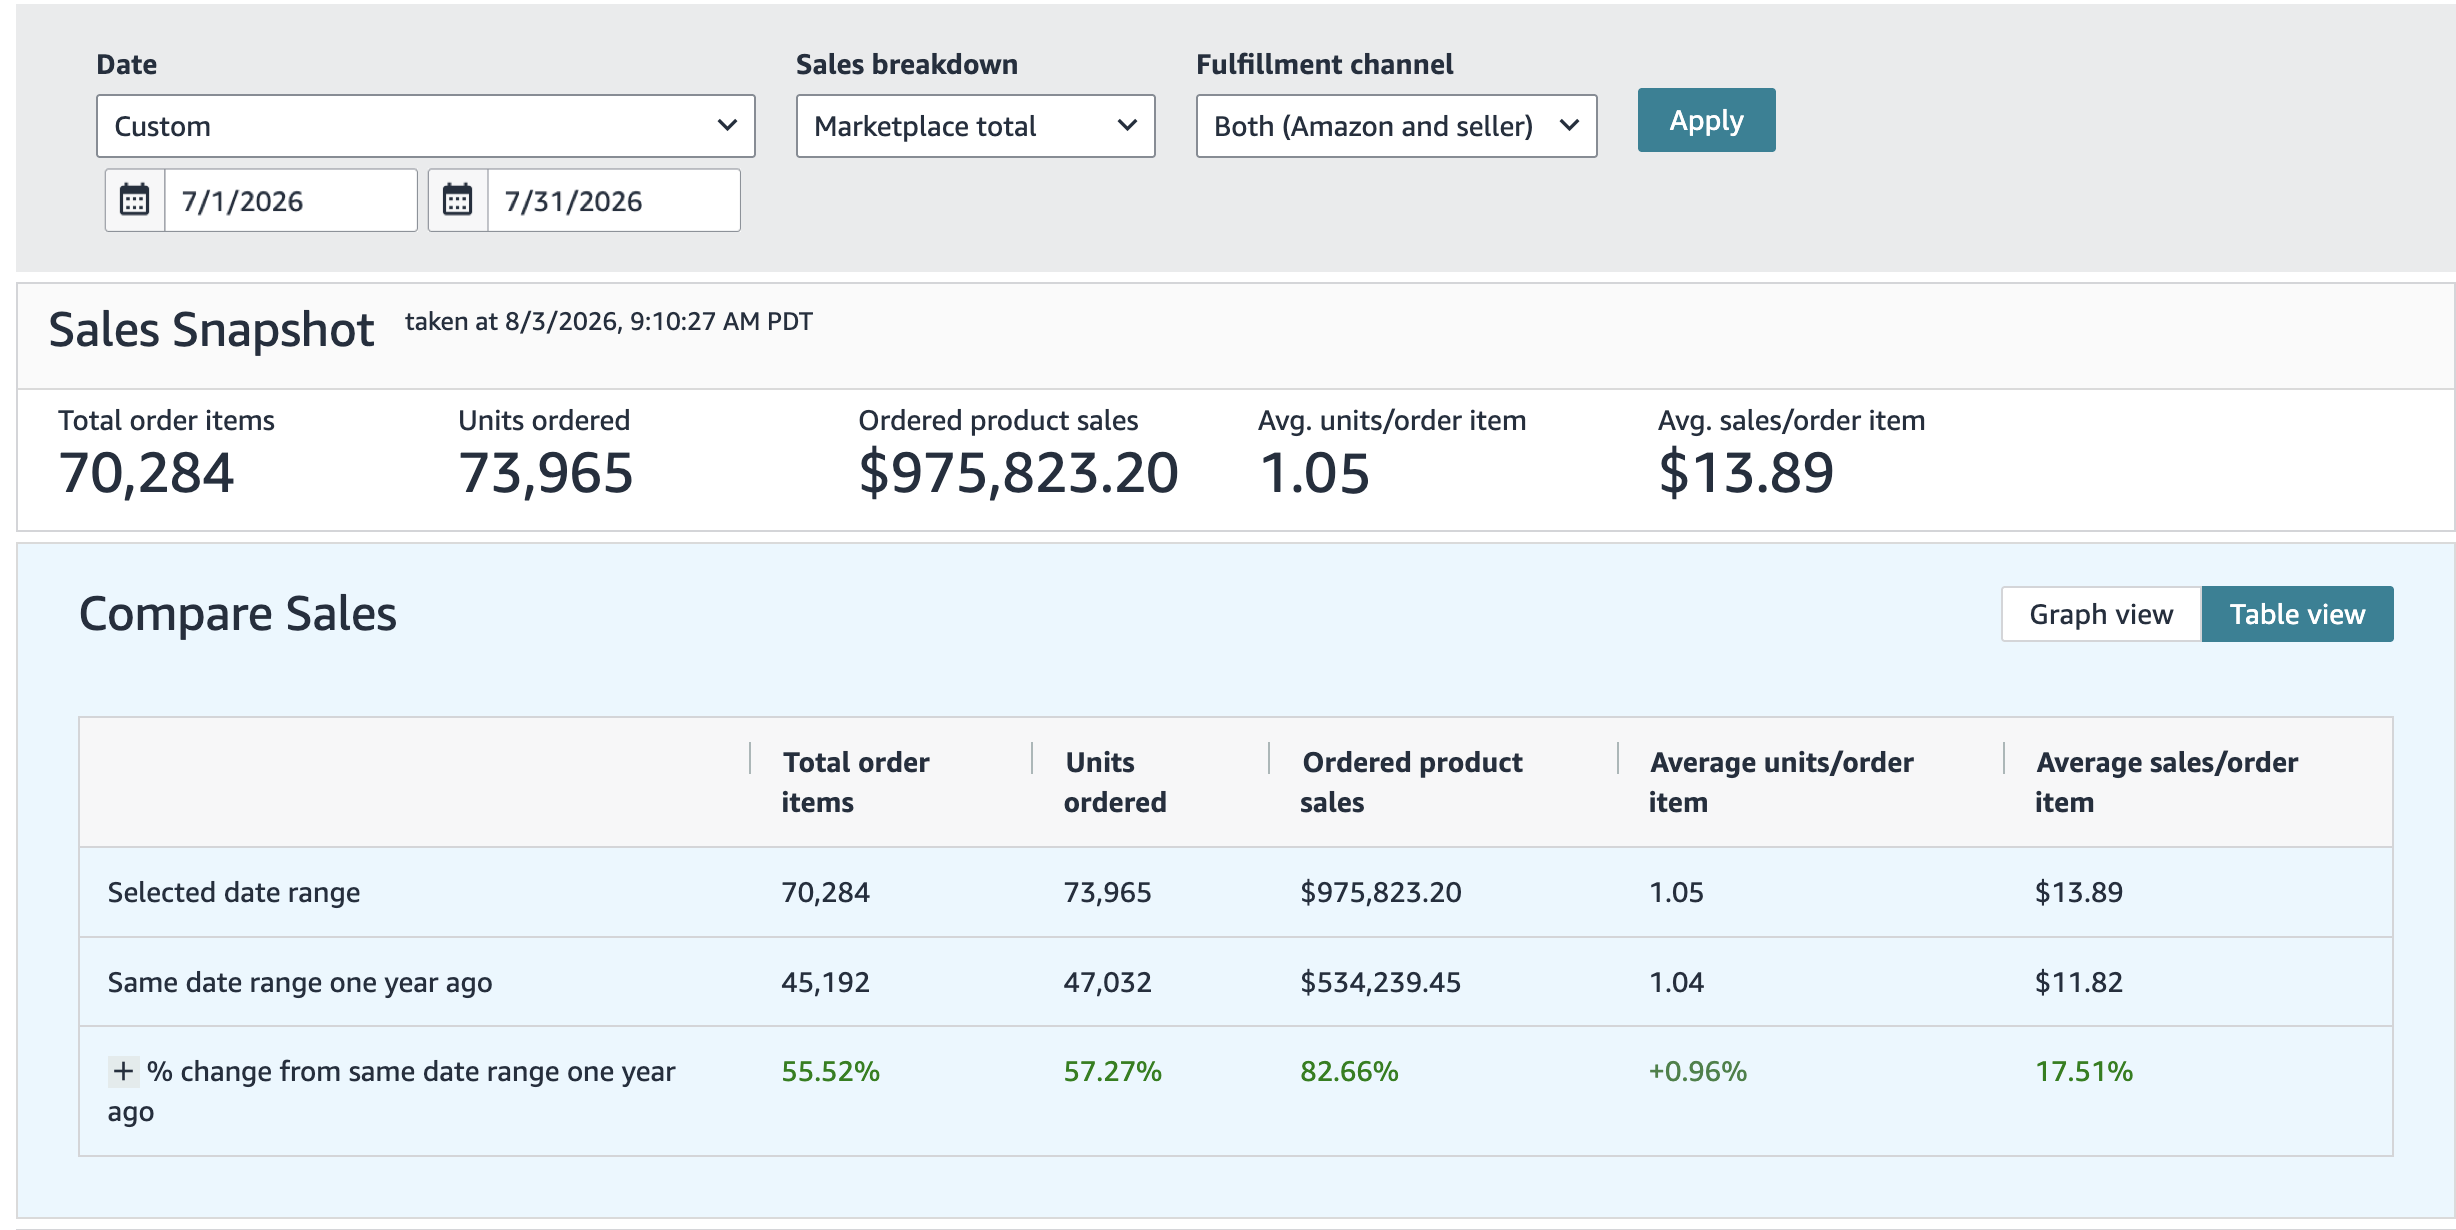Open Both (Amazon and seller) dropdown
2456x1230 pixels.
(1397, 126)
